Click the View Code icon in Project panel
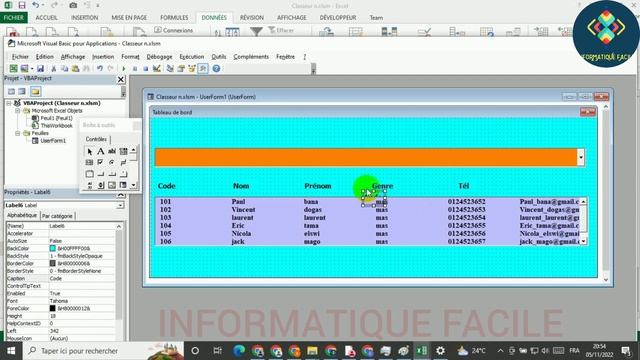 point(11,91)
